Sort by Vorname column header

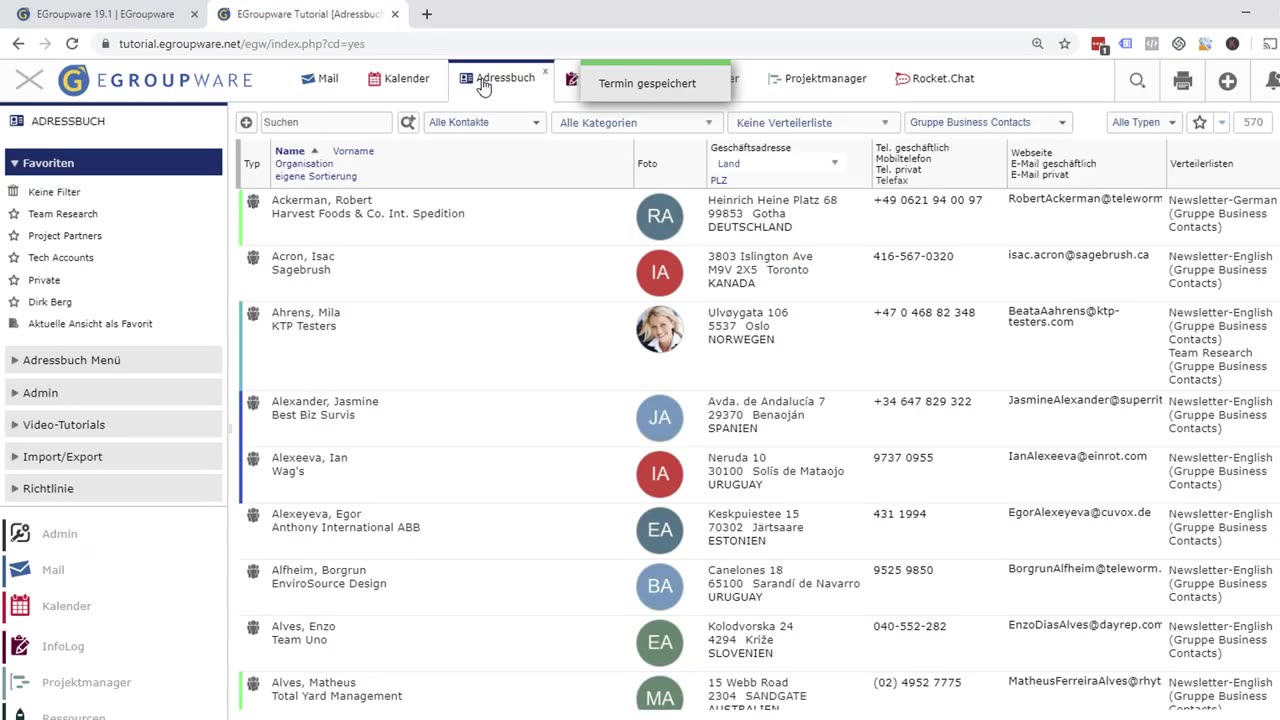(x=353, y=151)
